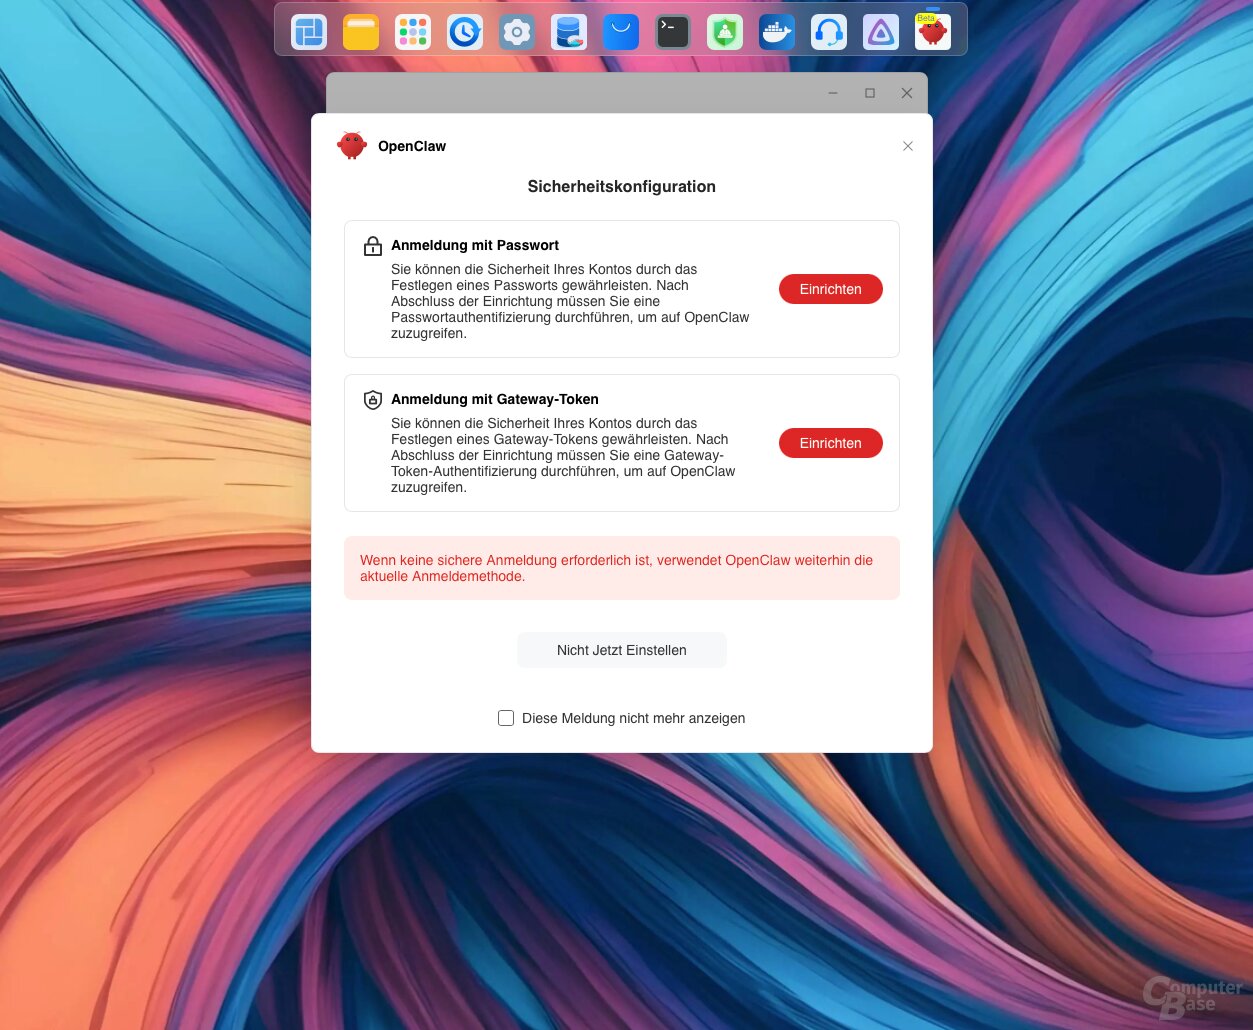Viewport: 1253px width, 1030px height.
Task: Open the green shield security app
Action: coord(725,32)
